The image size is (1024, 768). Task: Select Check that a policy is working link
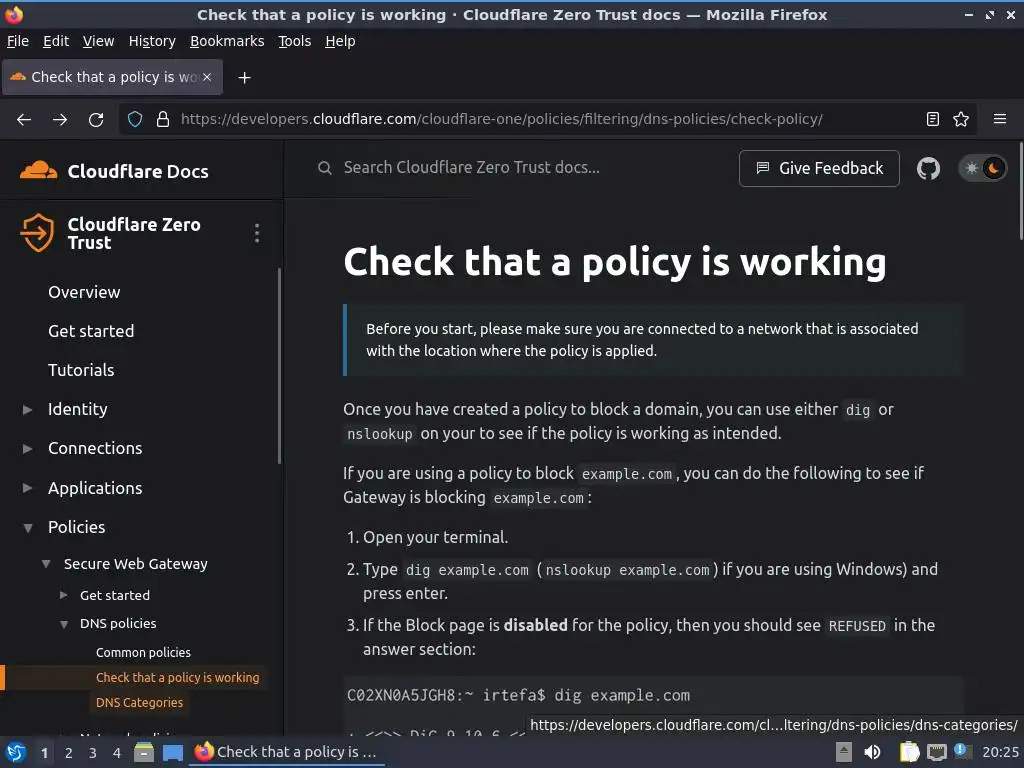(x=178, y=678)
